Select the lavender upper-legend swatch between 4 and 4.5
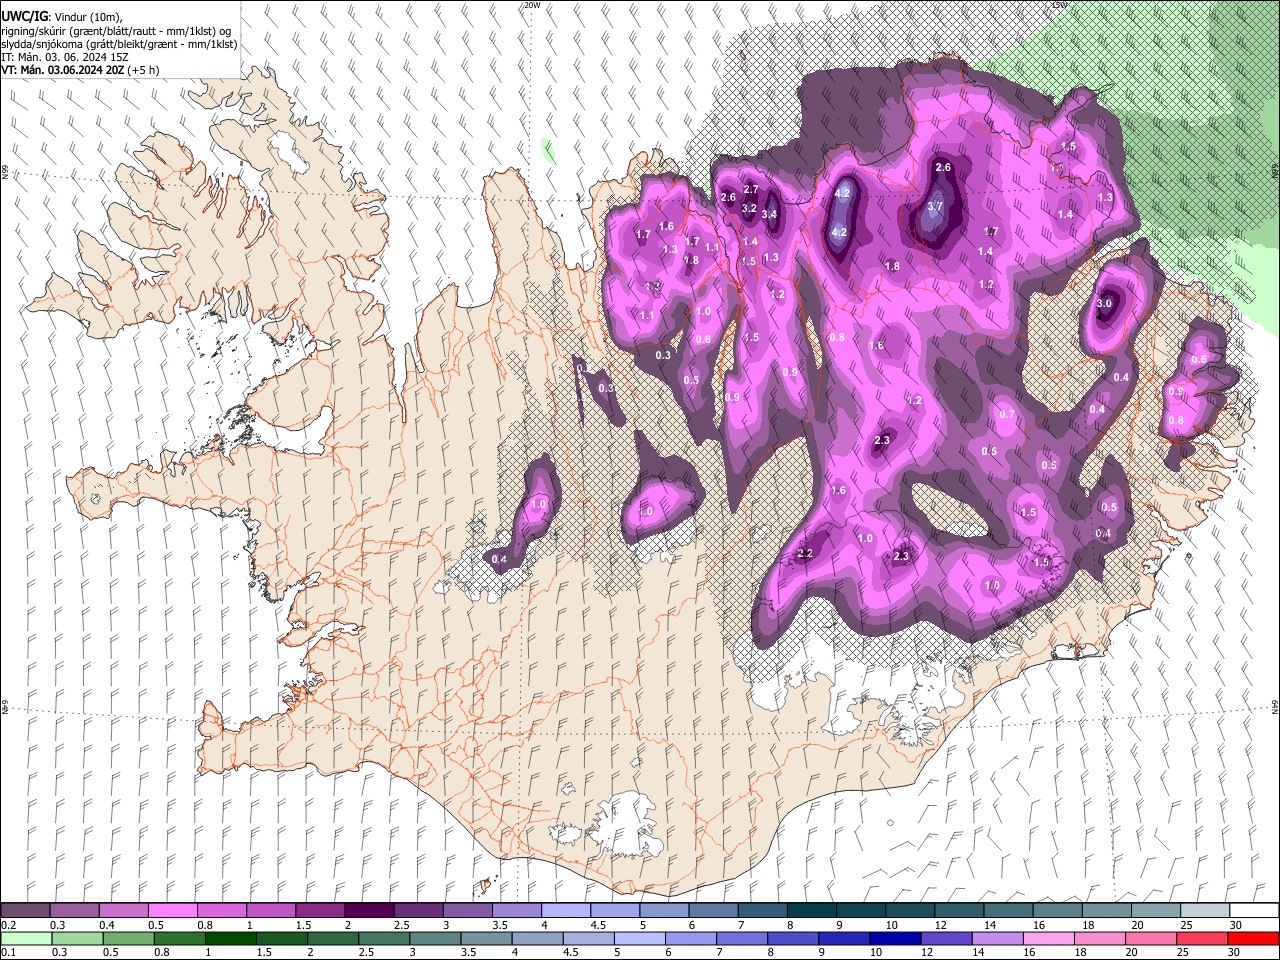 tap(566, 910)
